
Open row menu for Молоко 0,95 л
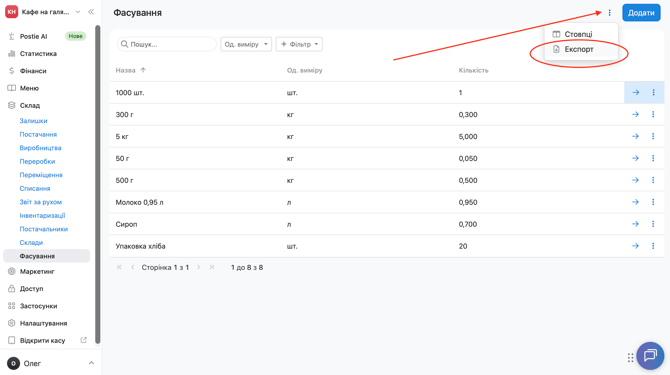[653, 202]
